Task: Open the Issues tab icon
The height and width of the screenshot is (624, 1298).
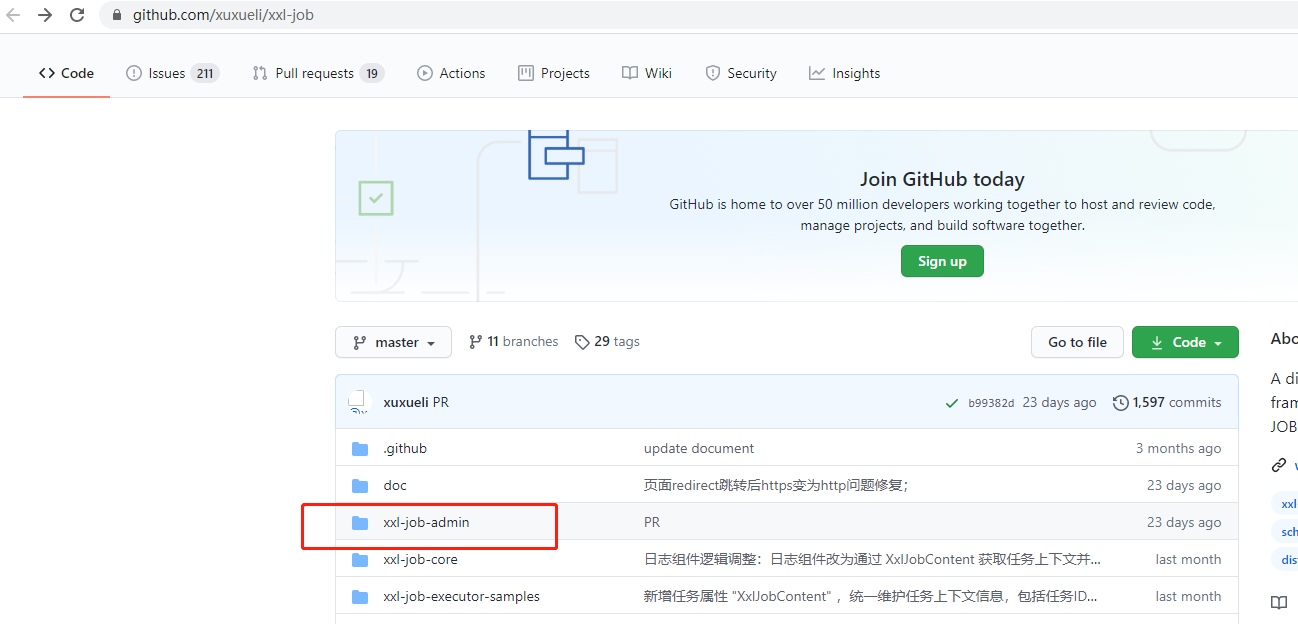Action: pyautogui.click(x=133, y=72)
